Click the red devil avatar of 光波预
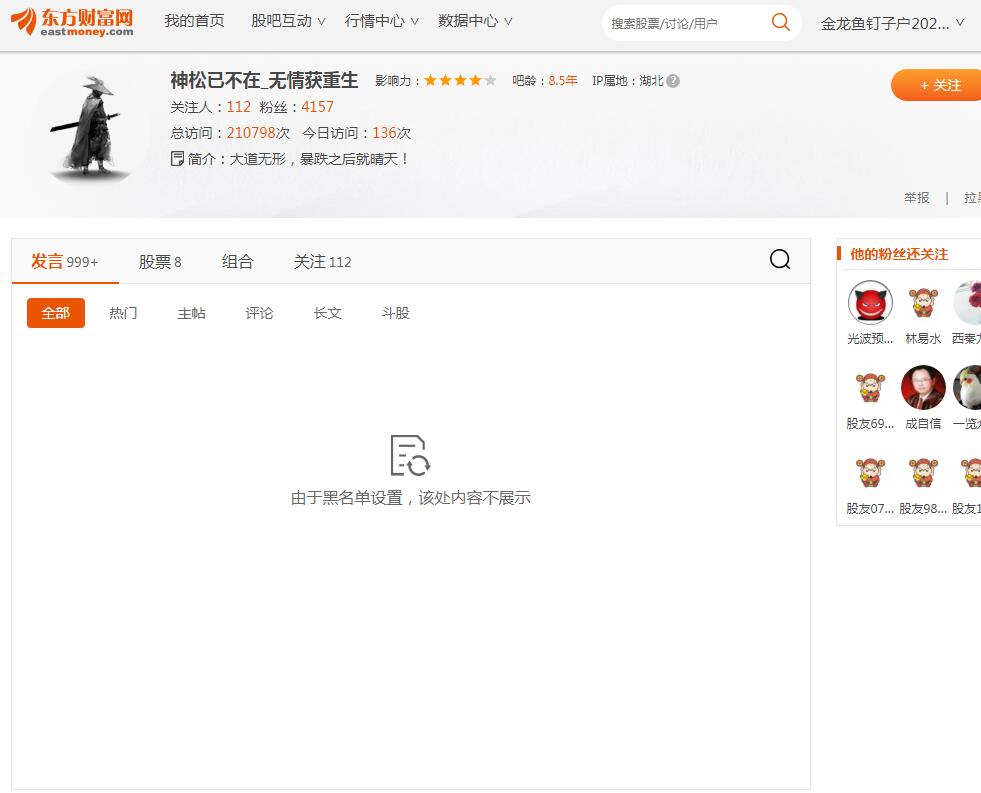 [x=869, y=302]
